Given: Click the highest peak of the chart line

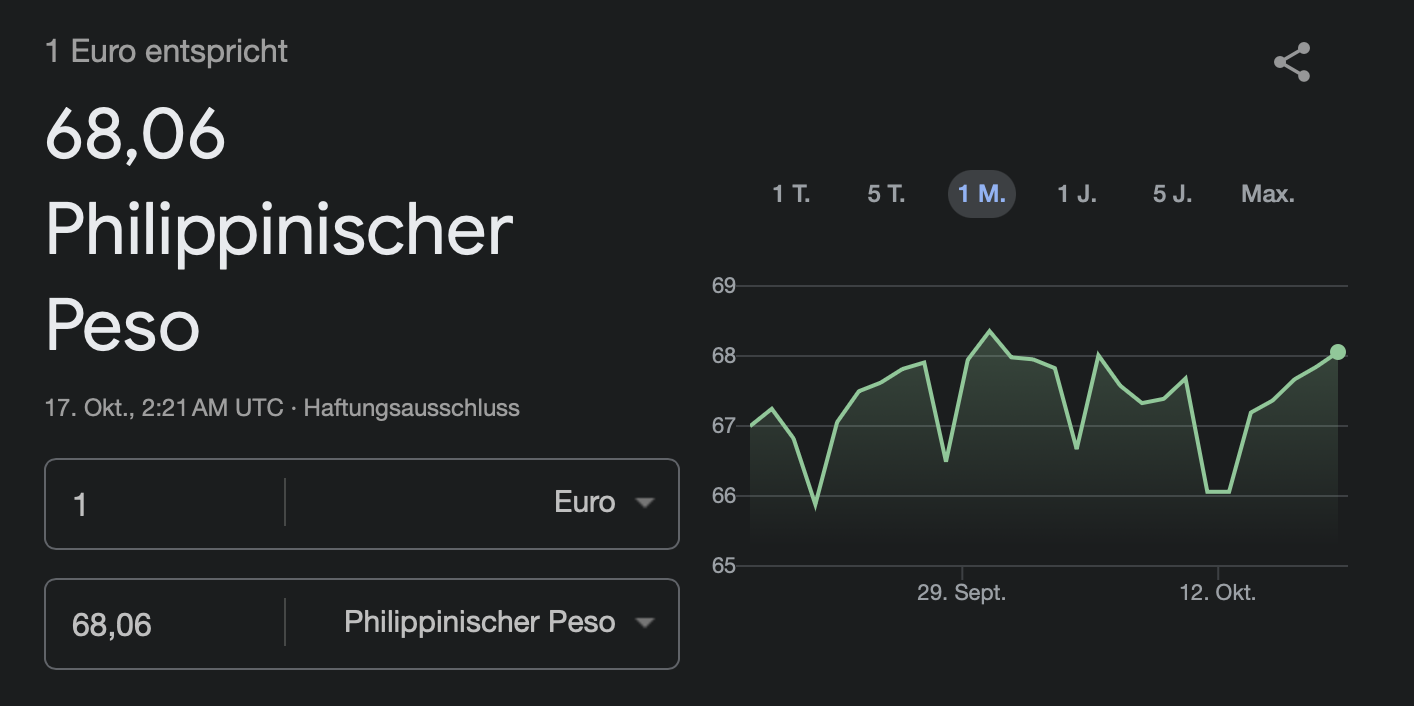Looking at the screenshot, I should click(990, 331).
